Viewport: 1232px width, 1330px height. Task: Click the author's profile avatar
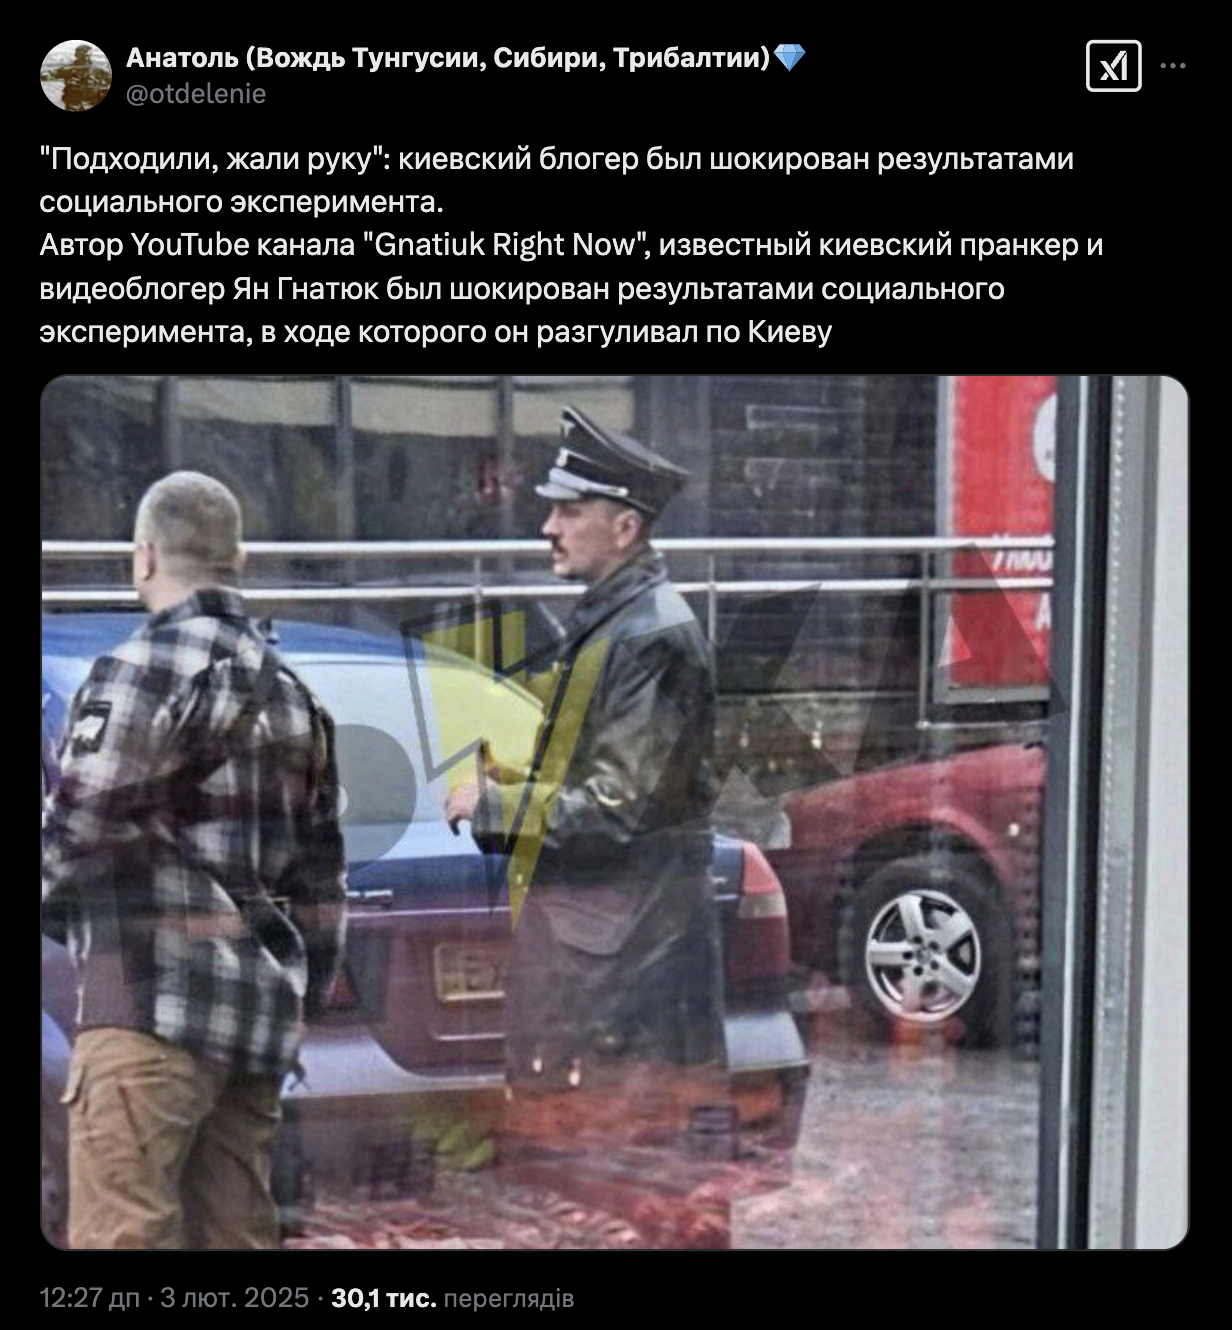coord(76,76)
